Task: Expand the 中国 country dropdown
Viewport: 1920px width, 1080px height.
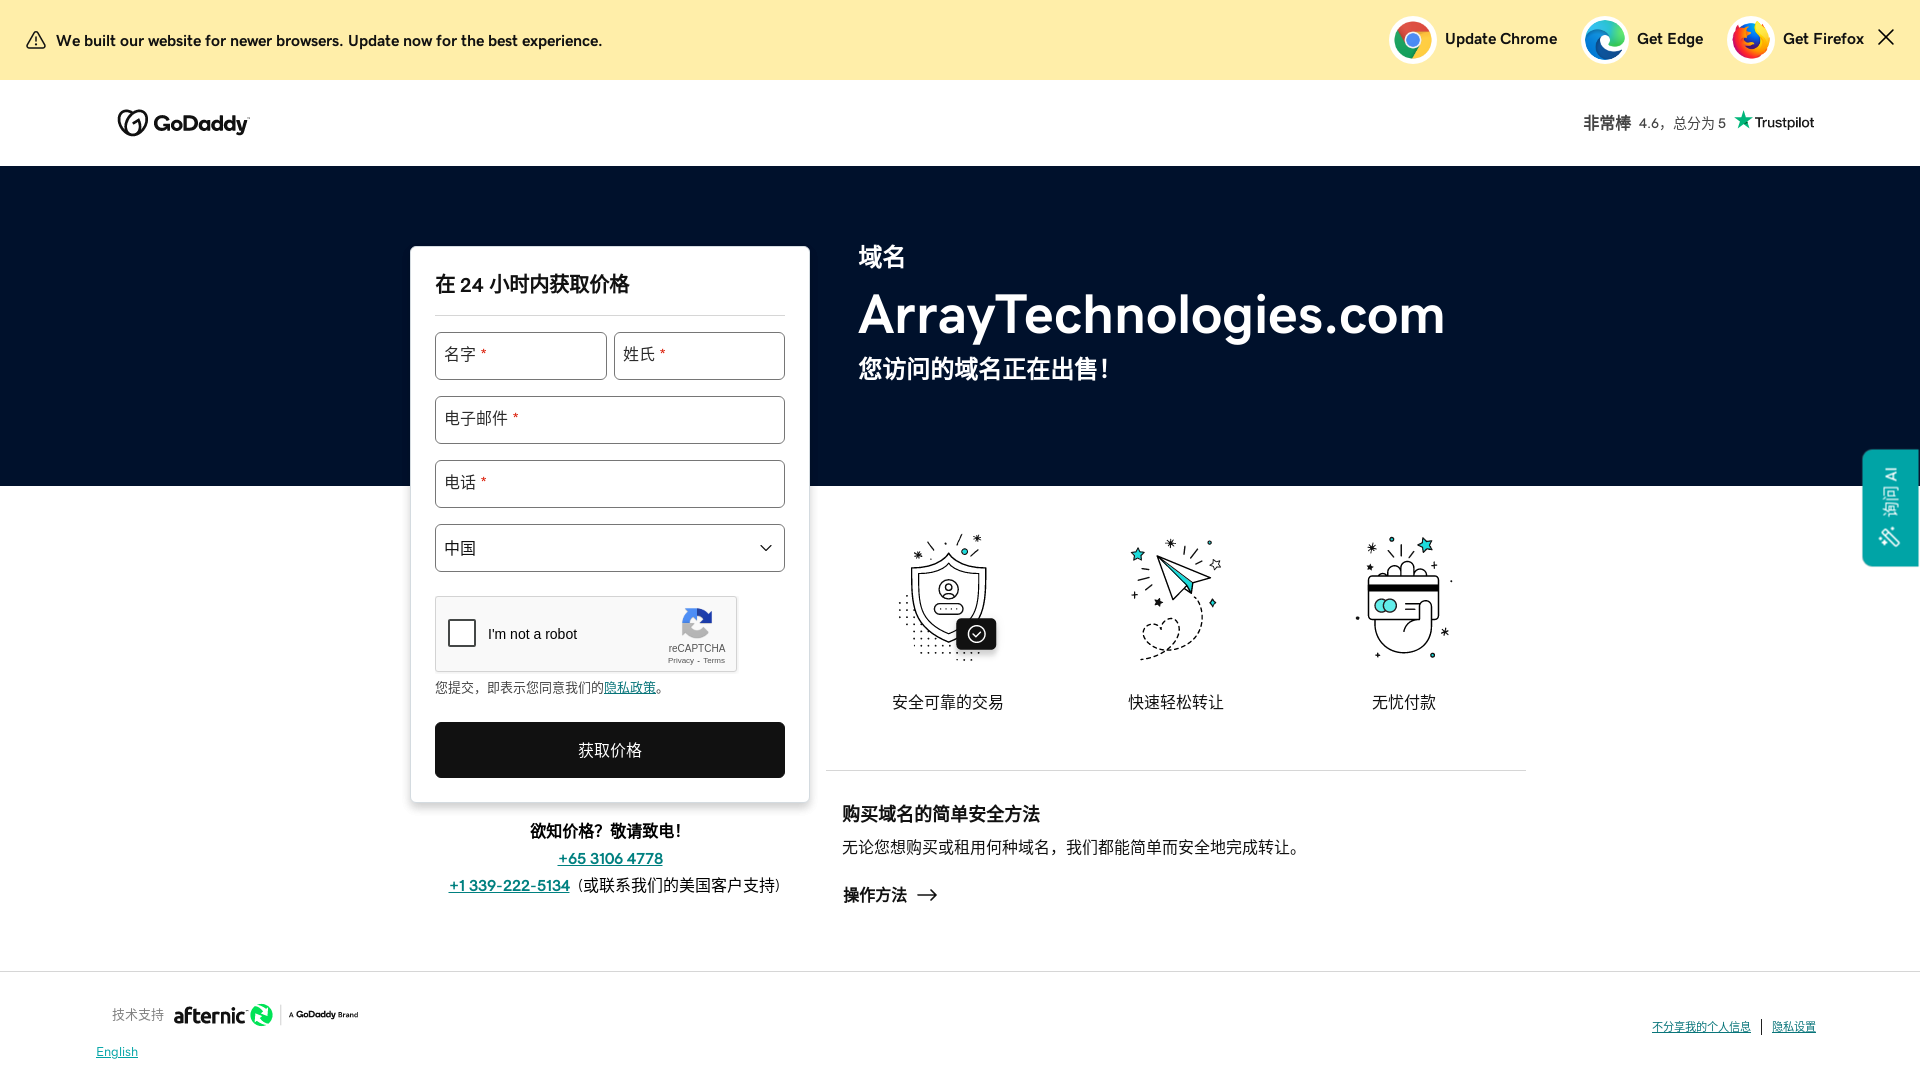Action: (609, 548)
